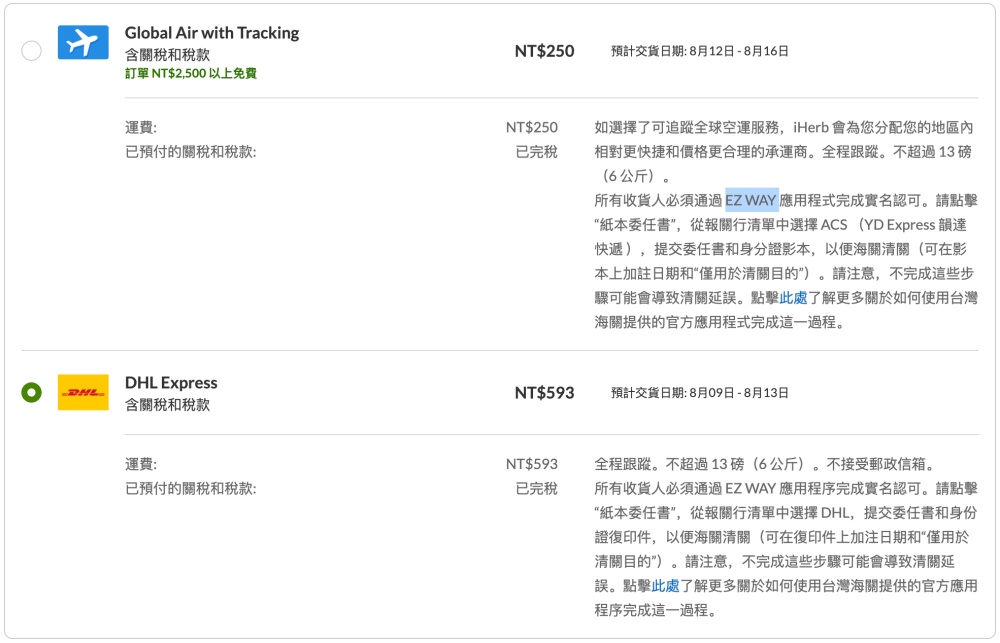Click the green free shipping over NT$2,500 note
Image resolution: width=1000 pixels, height=643 pixels.
pos(190,73)
